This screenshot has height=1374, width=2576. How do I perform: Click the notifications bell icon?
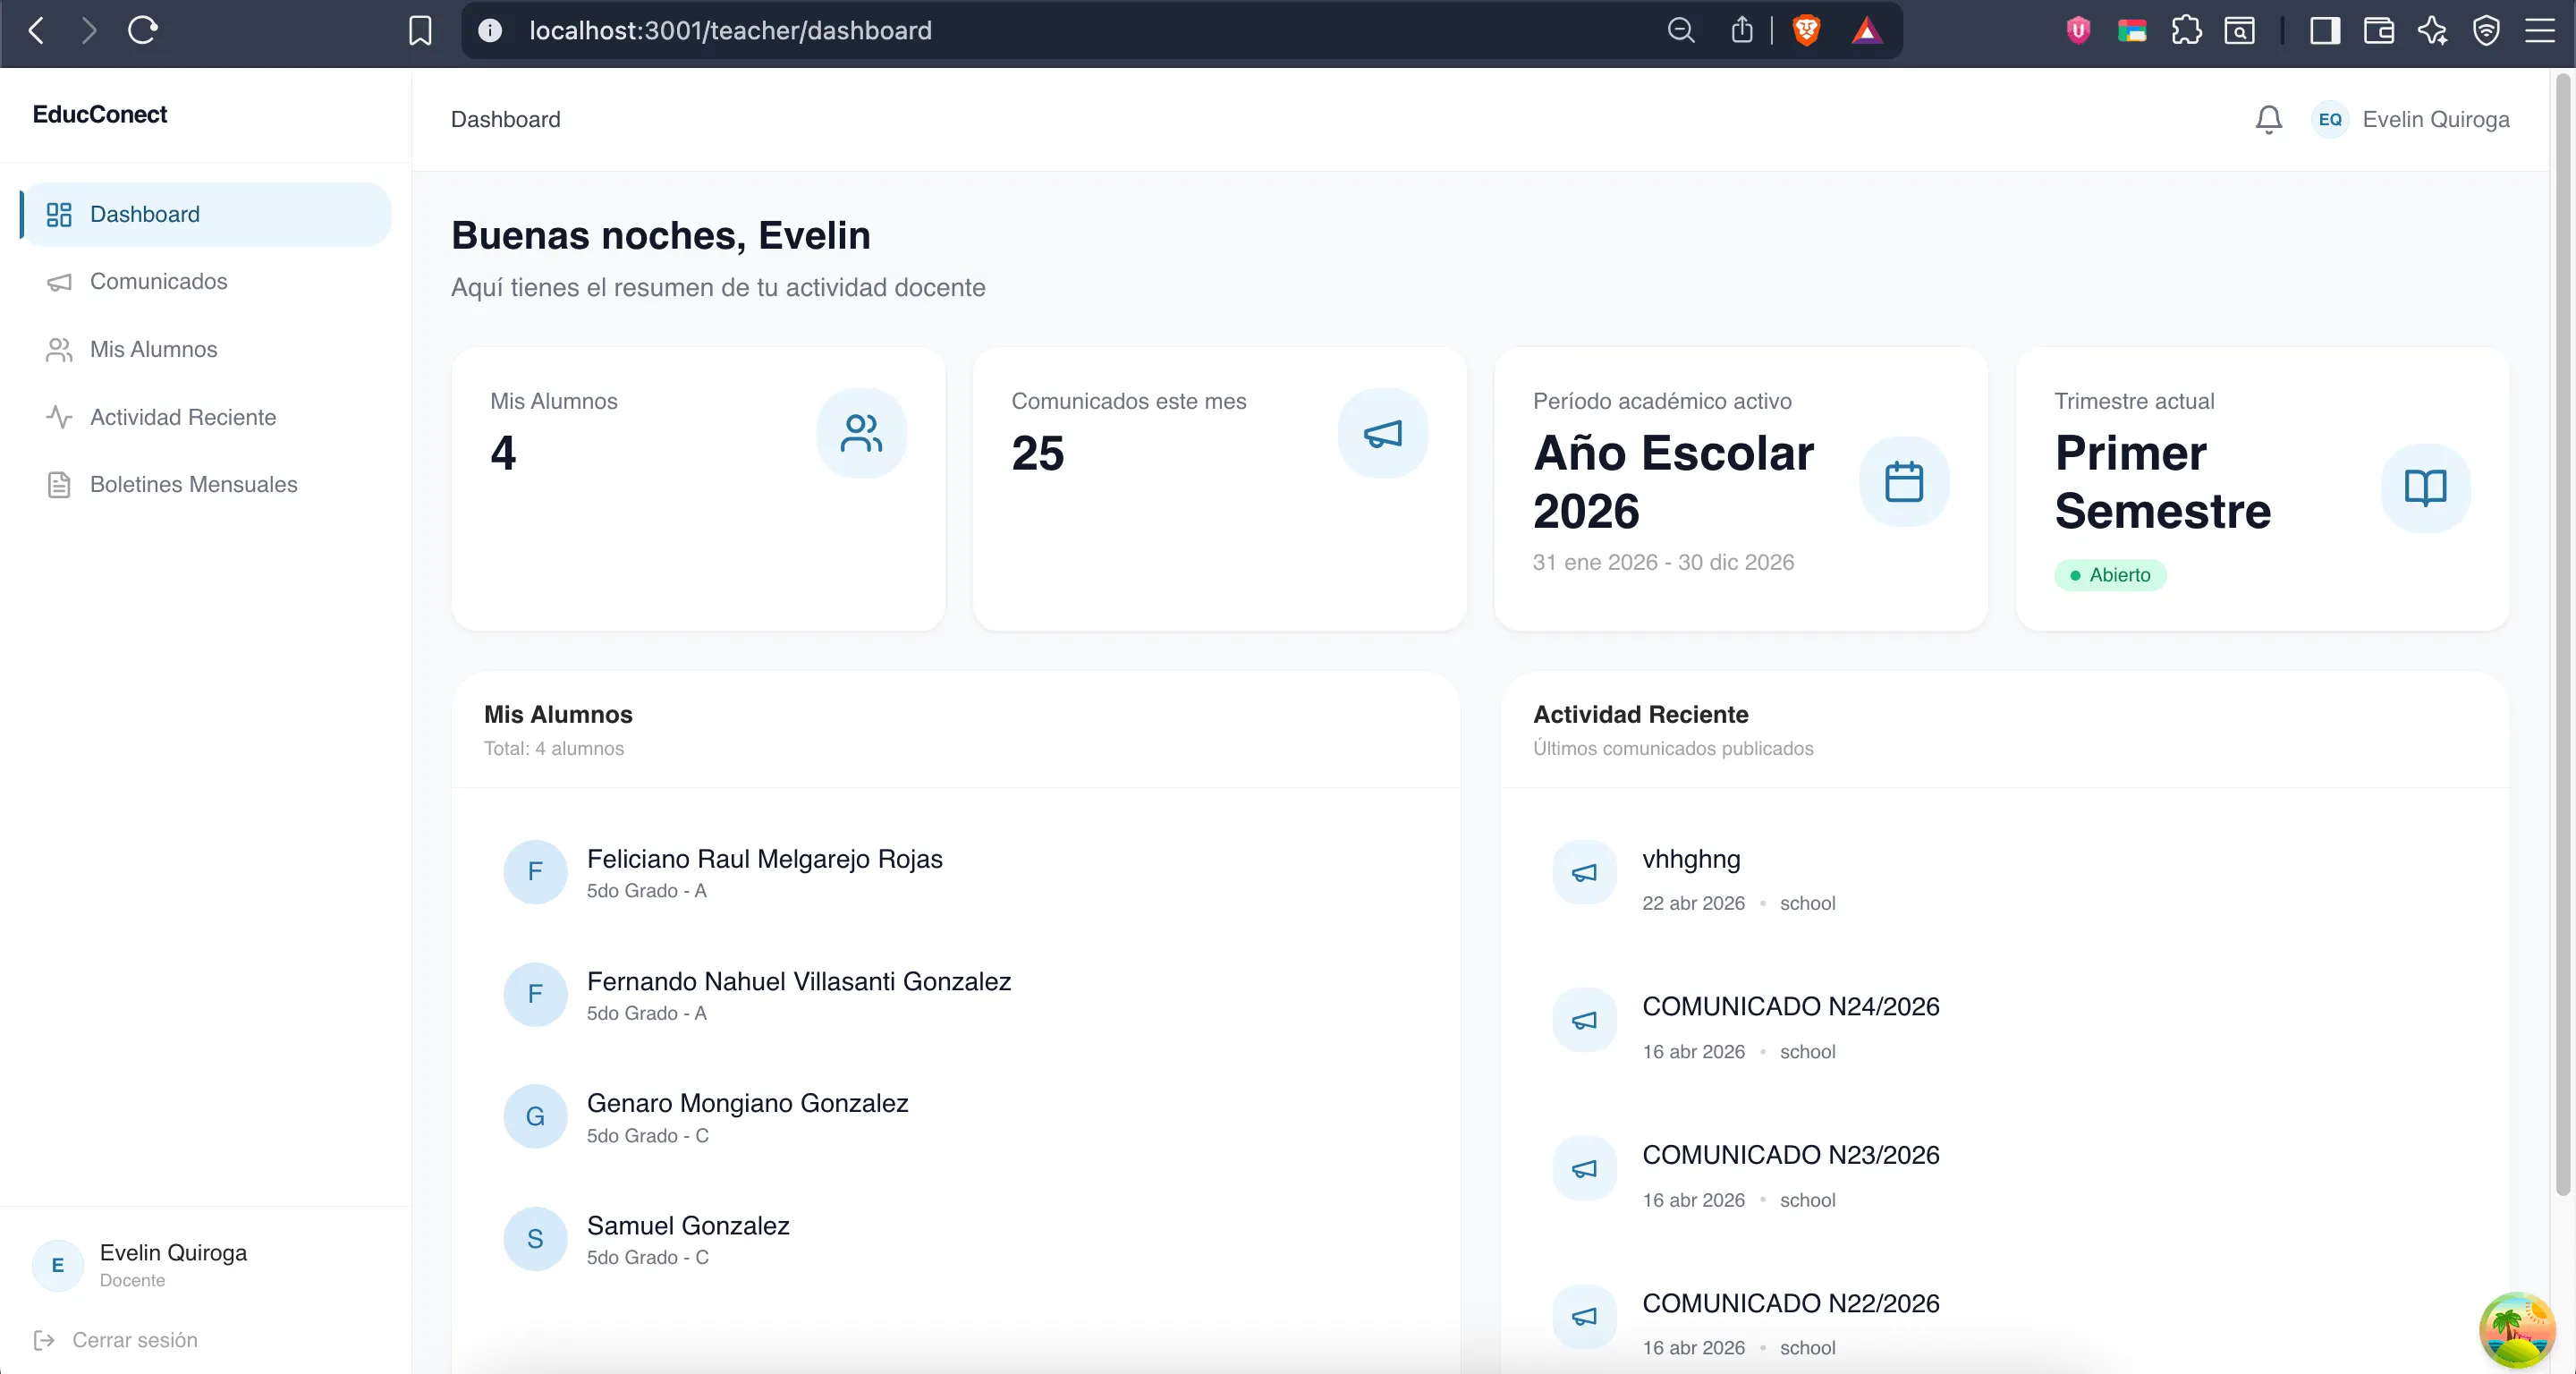coord(2268,120)
